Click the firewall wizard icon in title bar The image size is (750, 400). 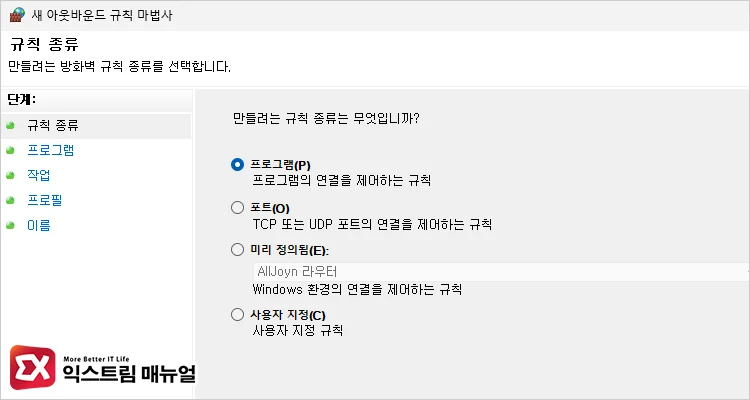[14, 14]
